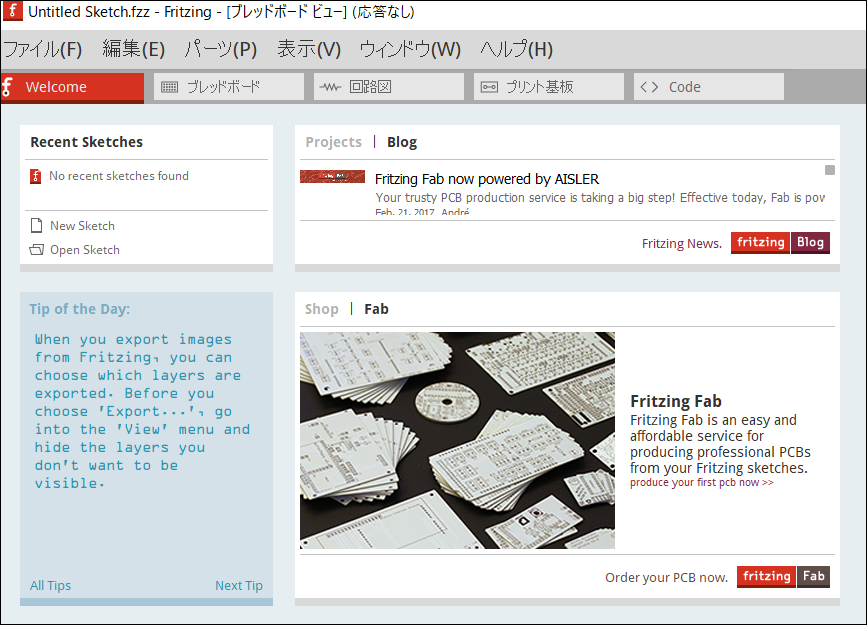Viewport: 867px width, 625px height.
Task: Click the Fritzing Fab heading text
Action: (676, 401)
